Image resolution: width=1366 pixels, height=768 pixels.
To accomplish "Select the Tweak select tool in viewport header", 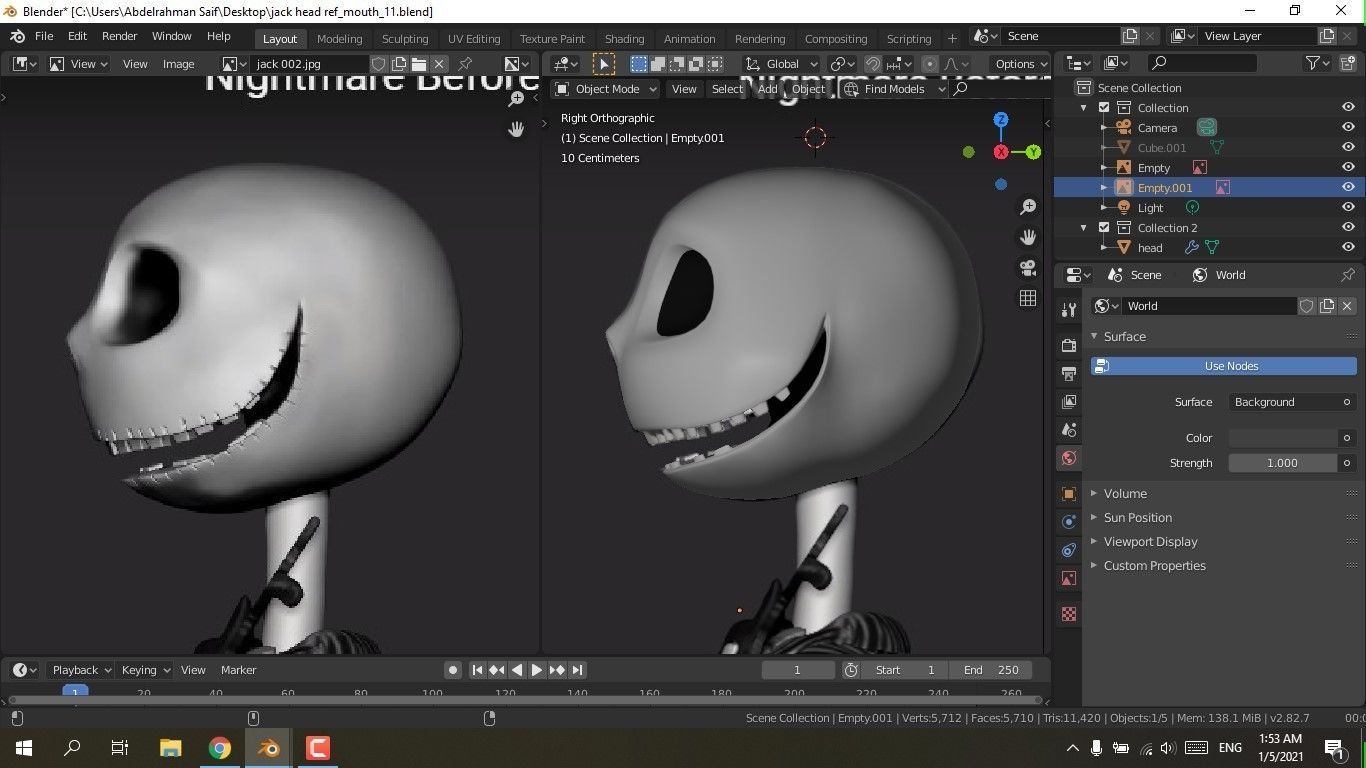I will coord(604,64).
